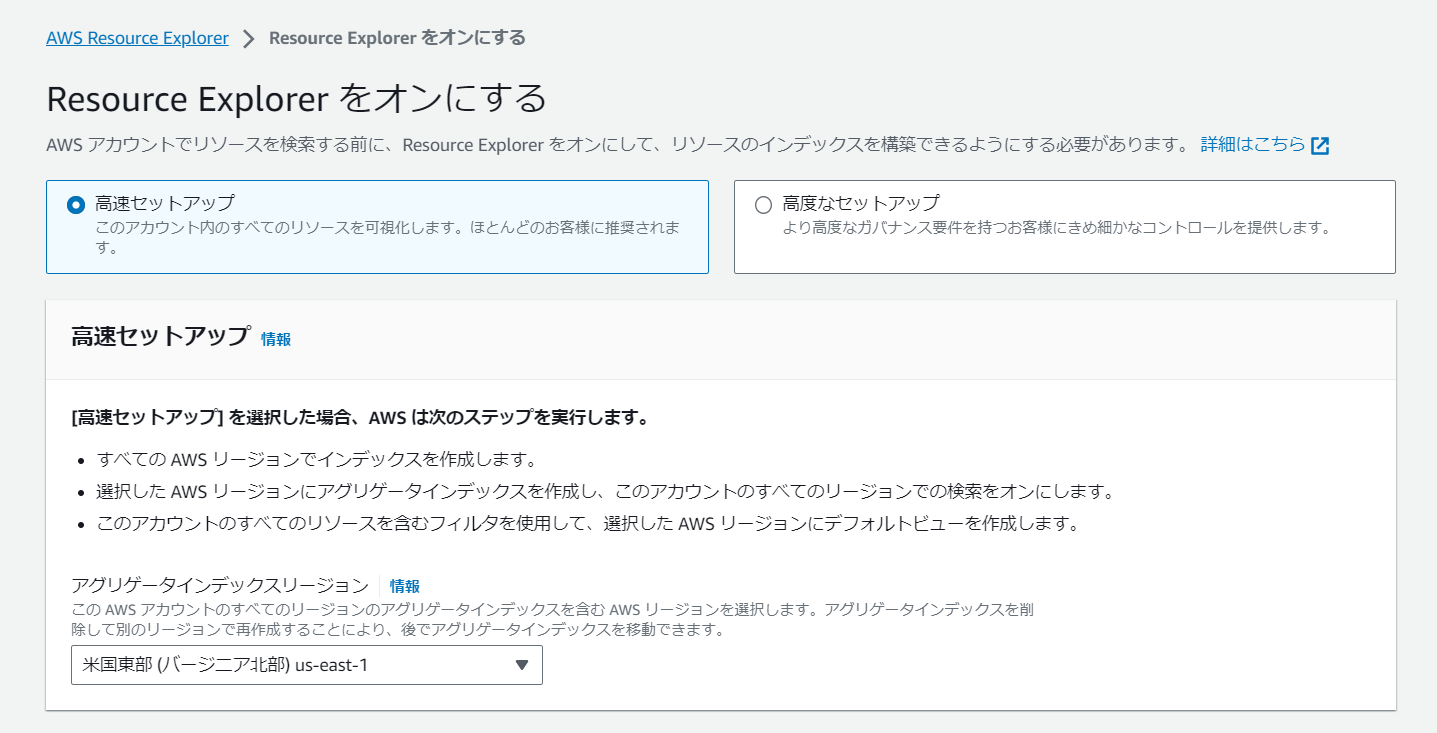This screenshot has height=733, width=1437.
Task: Click the dropdown arrow of region selector
Action: point(521,665)
